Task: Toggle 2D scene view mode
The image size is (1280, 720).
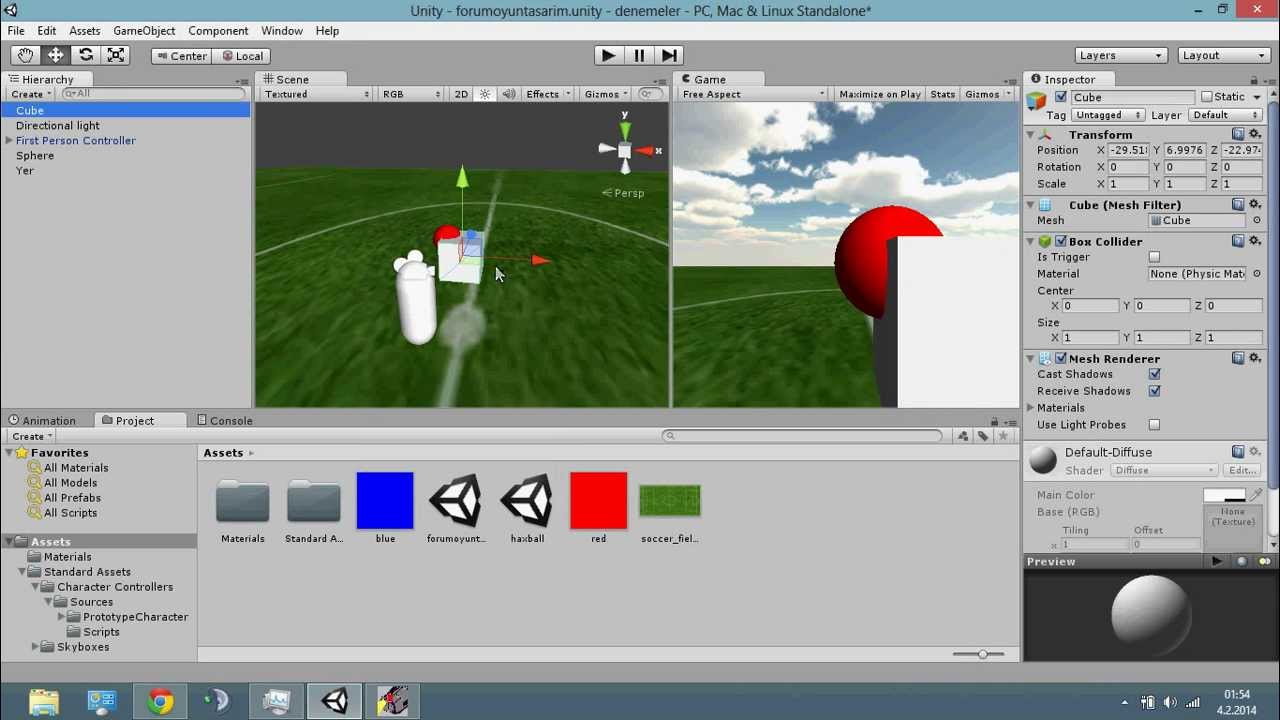Action: click(x=461, y=94)
